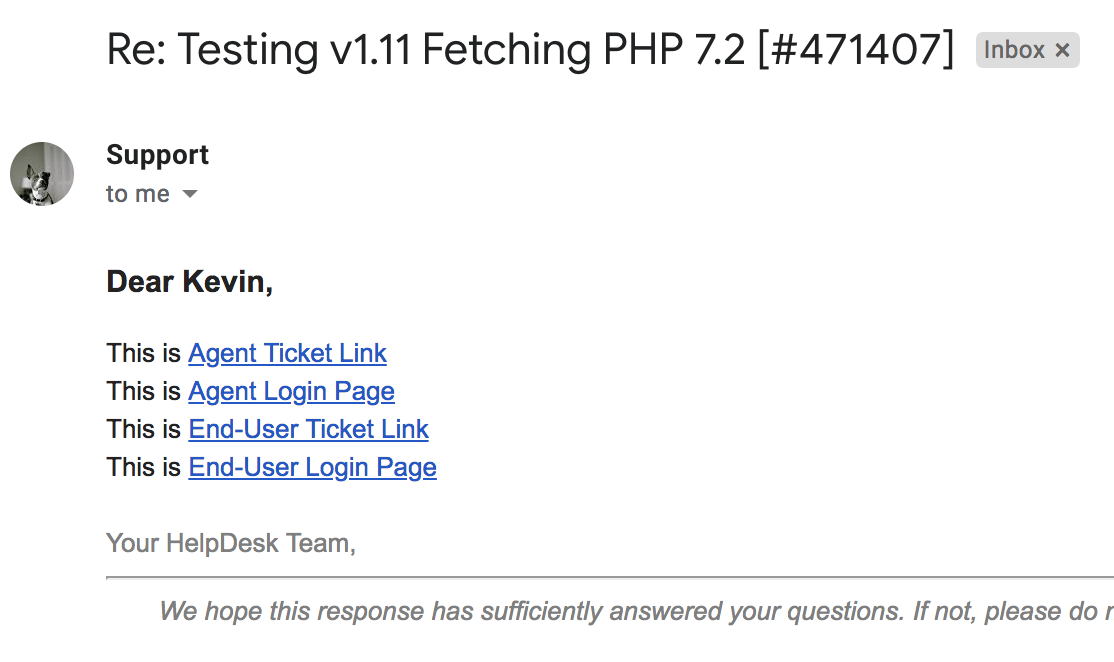Remove the Inbox label with its X
This screenshot has height=662, width=1114.
[1062, 50]
